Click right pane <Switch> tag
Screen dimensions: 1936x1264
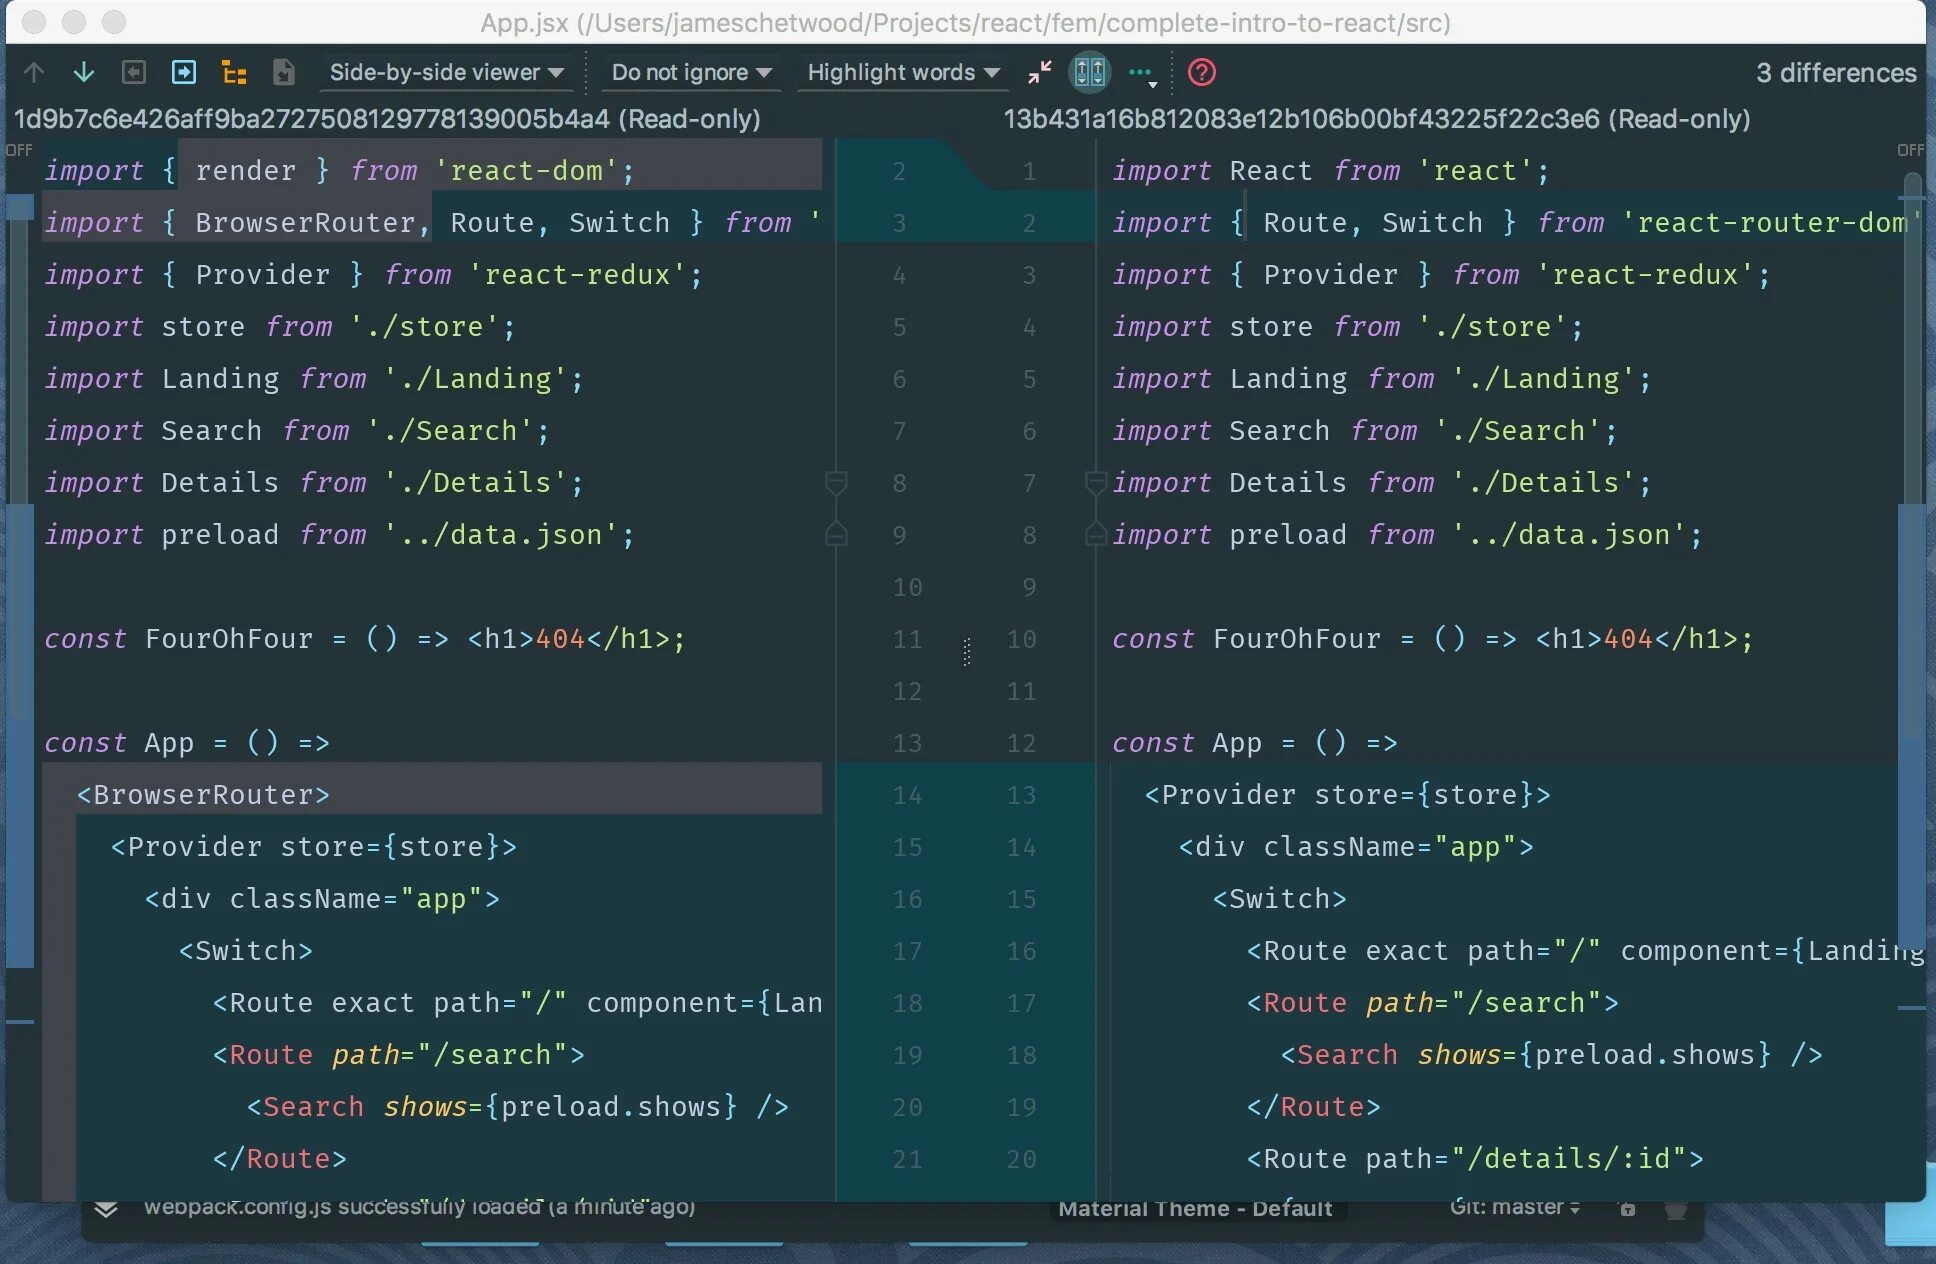(x=1280, y=899)
